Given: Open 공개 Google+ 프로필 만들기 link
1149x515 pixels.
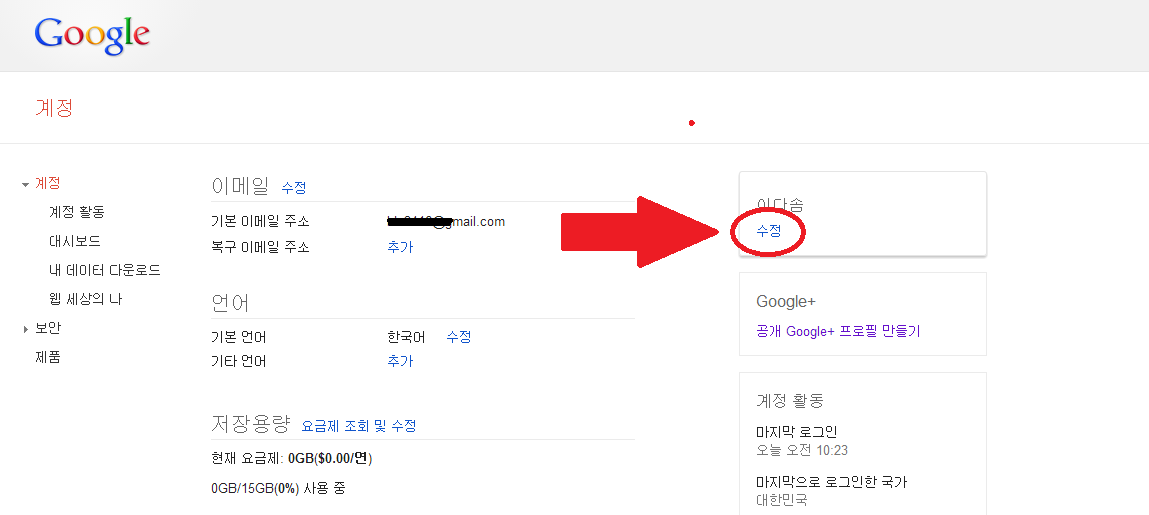Looking at the screenshot, I should click(x=838, y=331).
